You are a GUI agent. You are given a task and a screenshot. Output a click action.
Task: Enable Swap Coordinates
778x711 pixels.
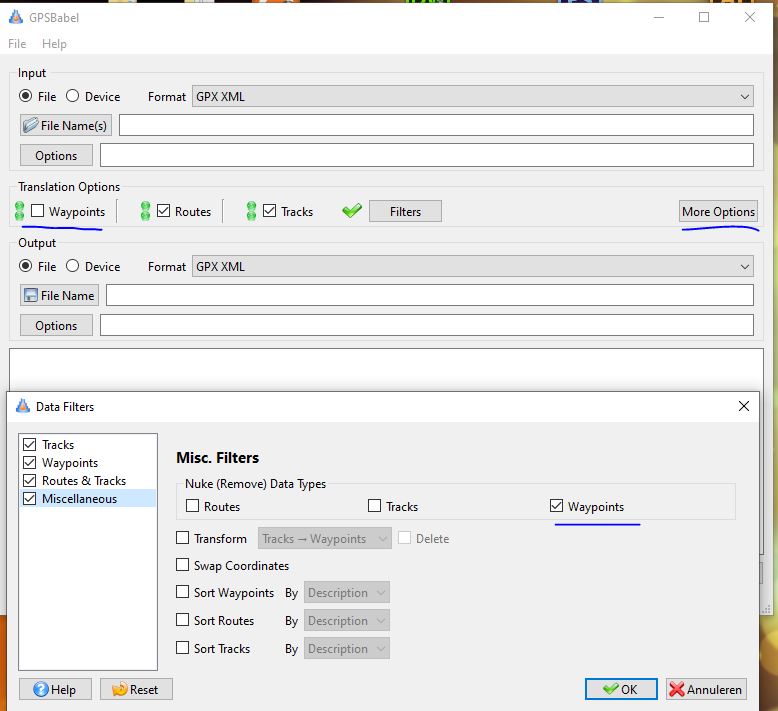pyautogui.click(x=183, y=565)
